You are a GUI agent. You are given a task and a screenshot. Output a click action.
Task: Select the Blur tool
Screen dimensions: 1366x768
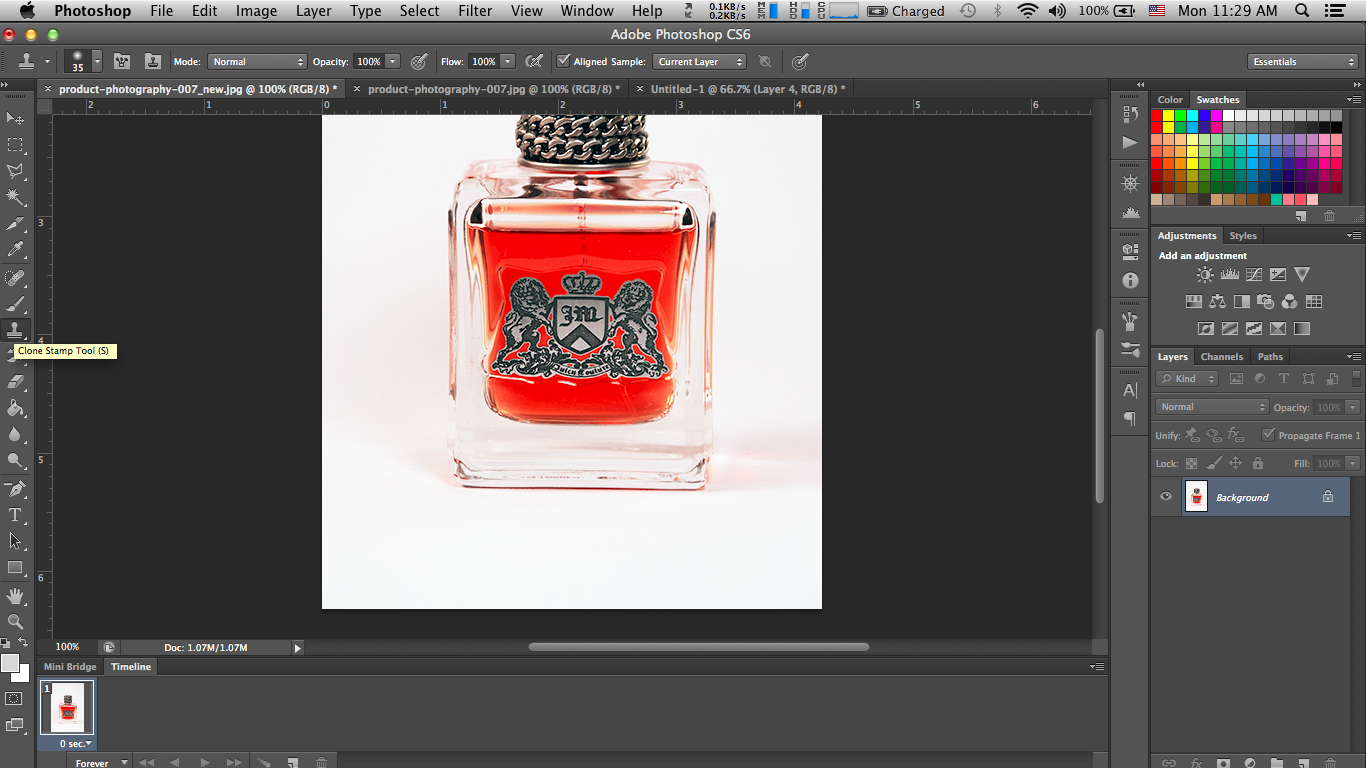pyautogui.click(x=15, y=434)
